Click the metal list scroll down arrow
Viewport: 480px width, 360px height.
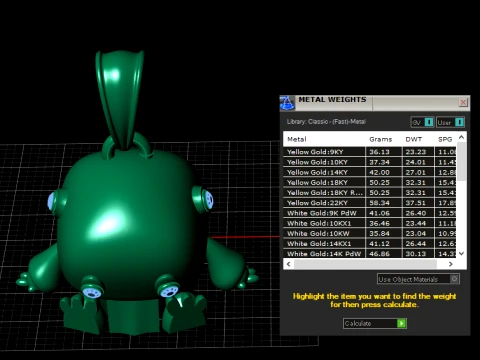click(x=461, y=254)
